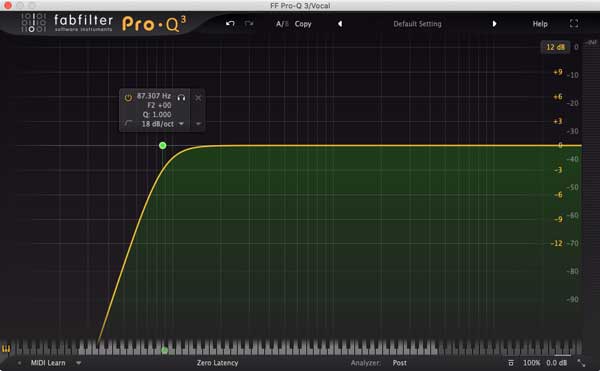600x371 pixels.
Task: Toggle the band power button
Action: pyautogui.click(x=128, y=98)
